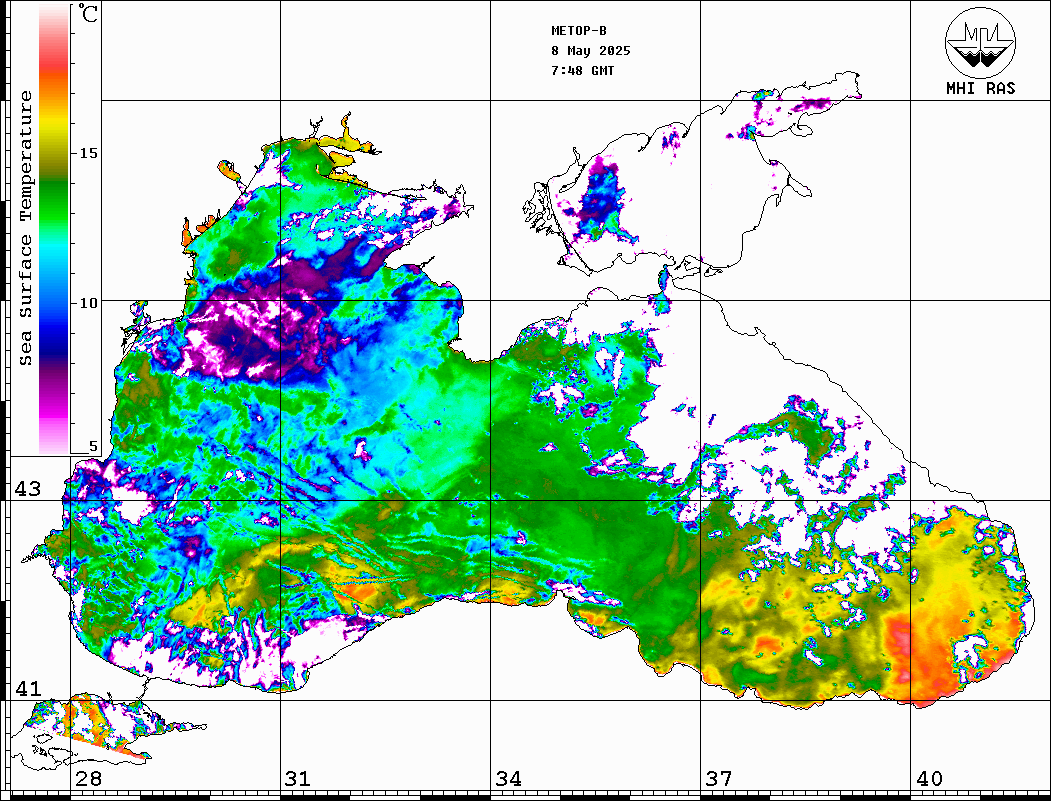Click the longitude label 28
Viewport: 1051px width, 801px height.
(x=88, y=779)
